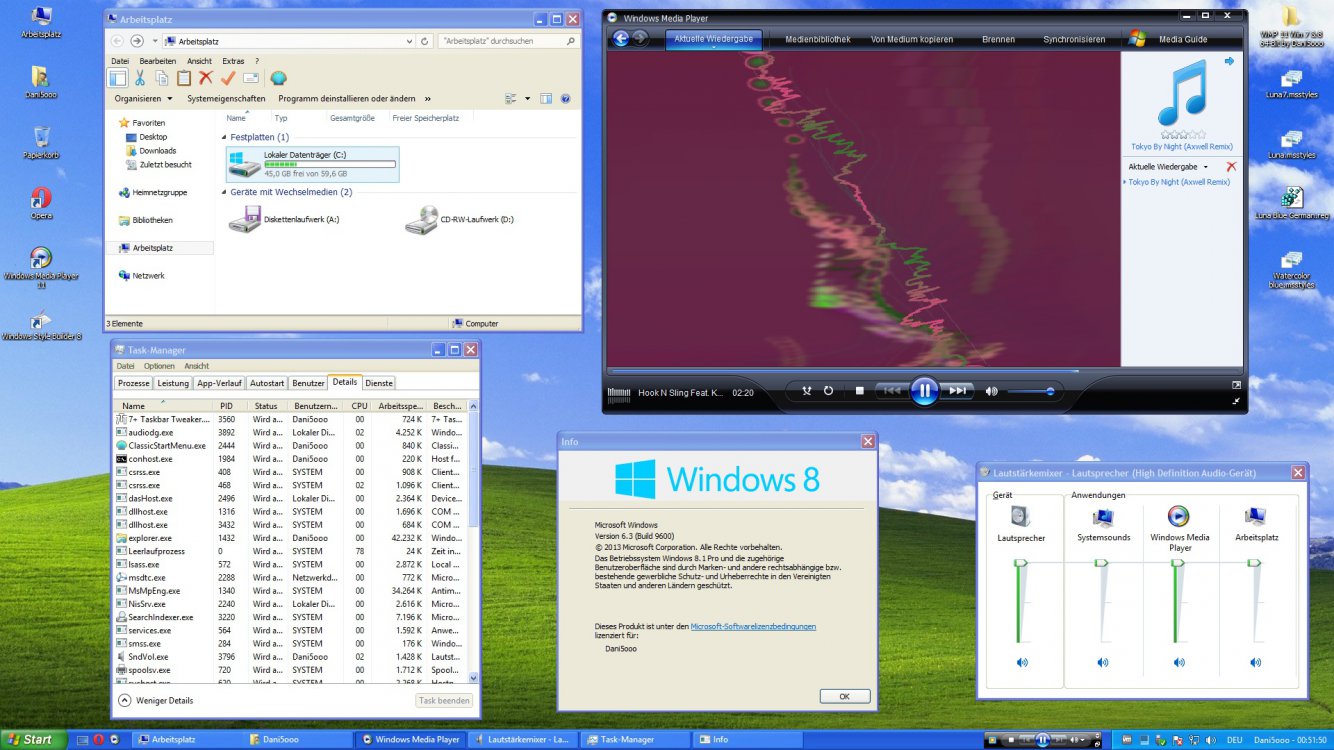Select the Diskettenlaufwerk (A:) drive
The width and height of the screenshot is (1334, 750).
(x=284, y=219)
